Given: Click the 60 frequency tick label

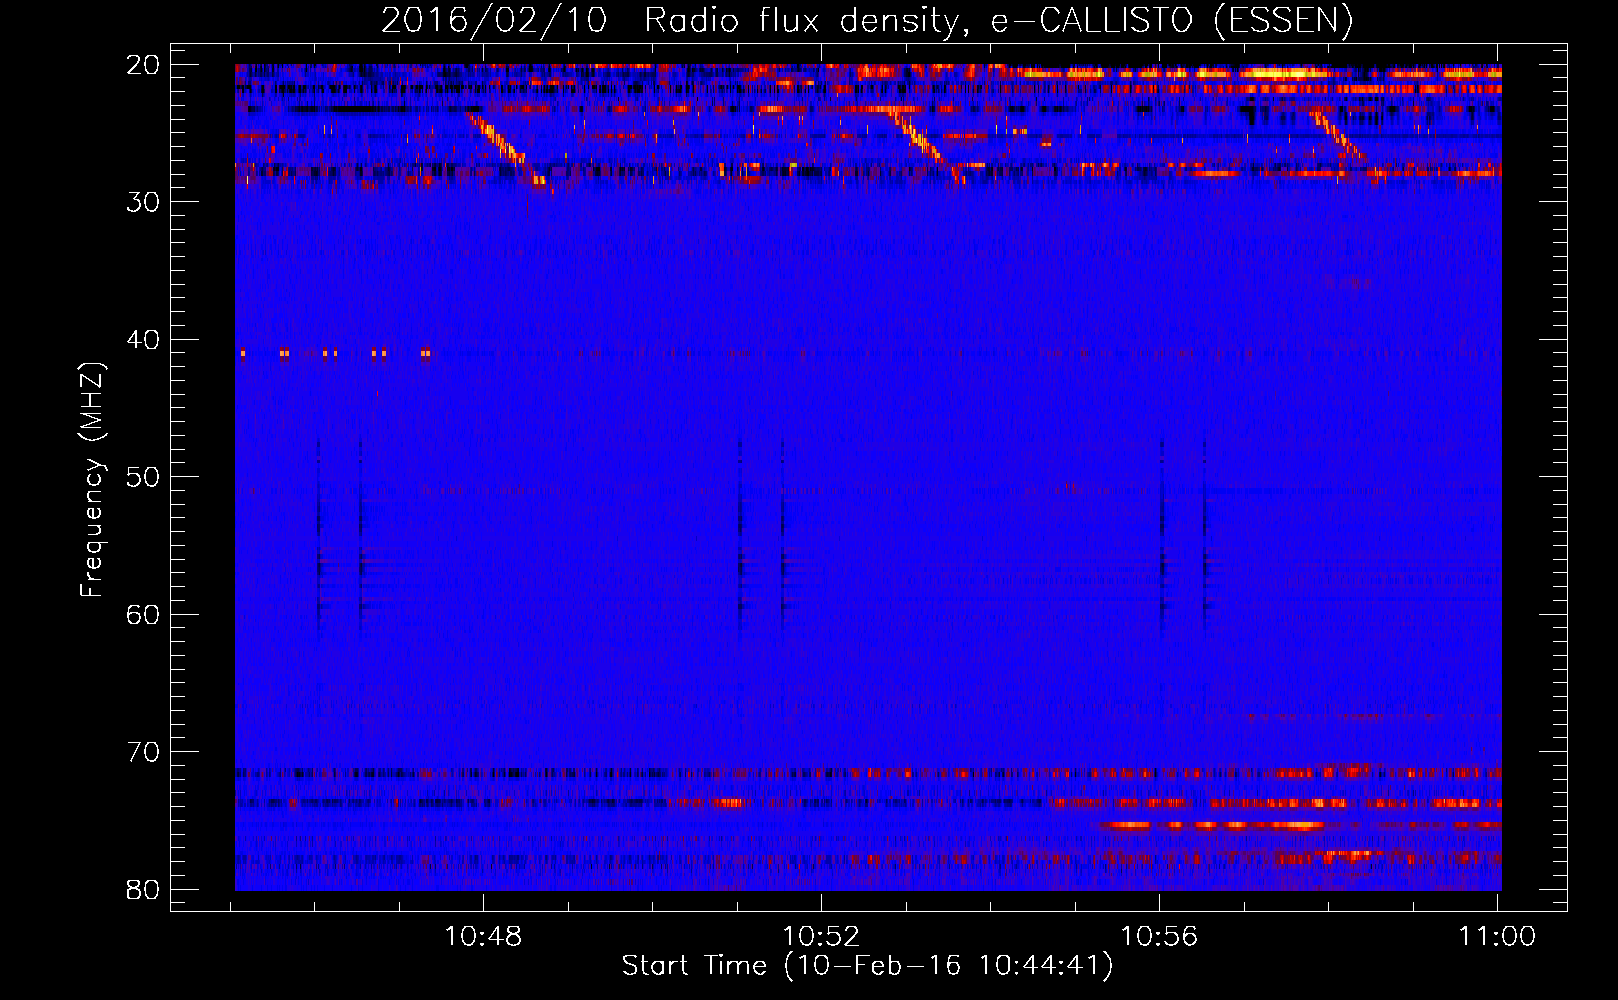Looking at the screenshot, I should [x=143, y=615].
